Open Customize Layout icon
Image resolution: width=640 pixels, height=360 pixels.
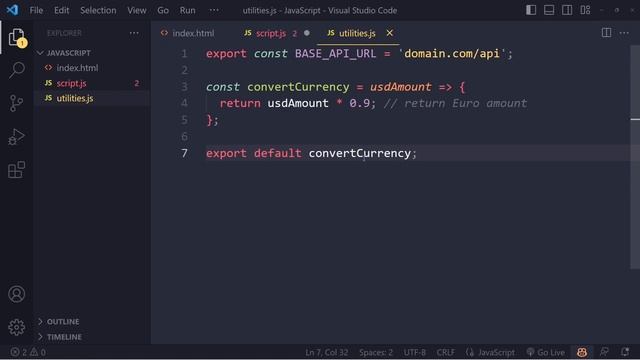point(585,10)
